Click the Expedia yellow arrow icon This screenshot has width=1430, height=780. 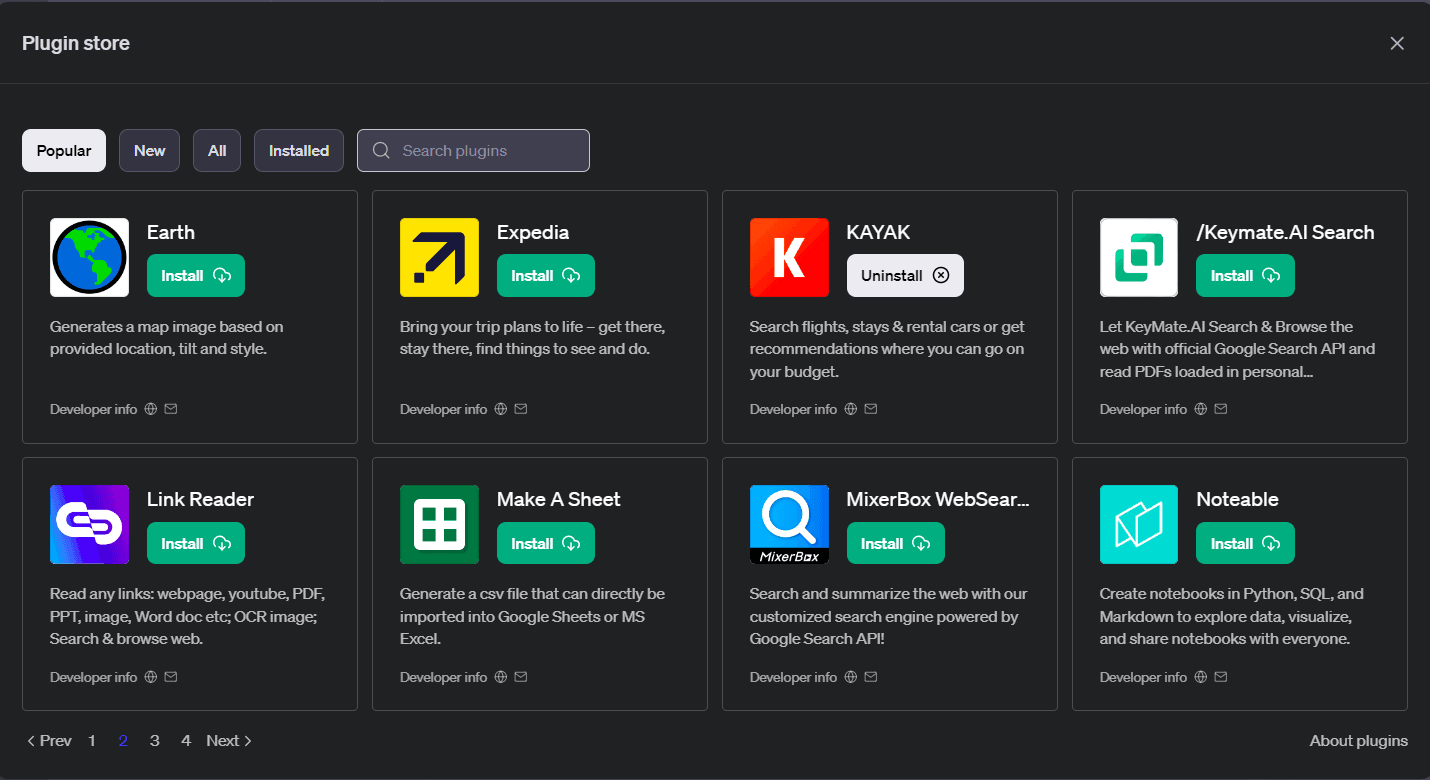(x=439, y=257)
